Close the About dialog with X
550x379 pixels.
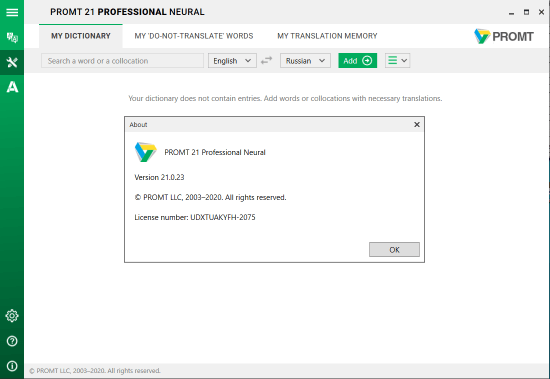[417, 125]
